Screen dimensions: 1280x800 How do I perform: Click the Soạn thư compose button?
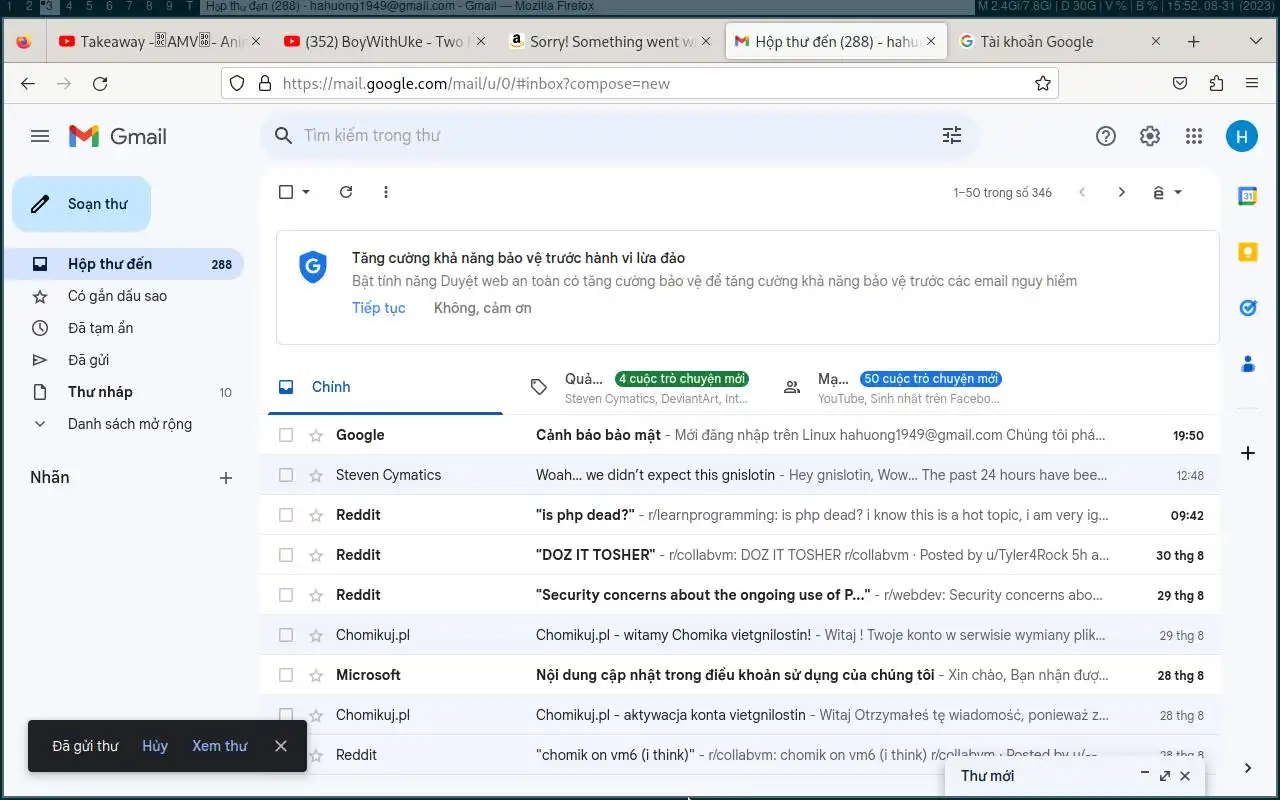click(x=82, y=204)
